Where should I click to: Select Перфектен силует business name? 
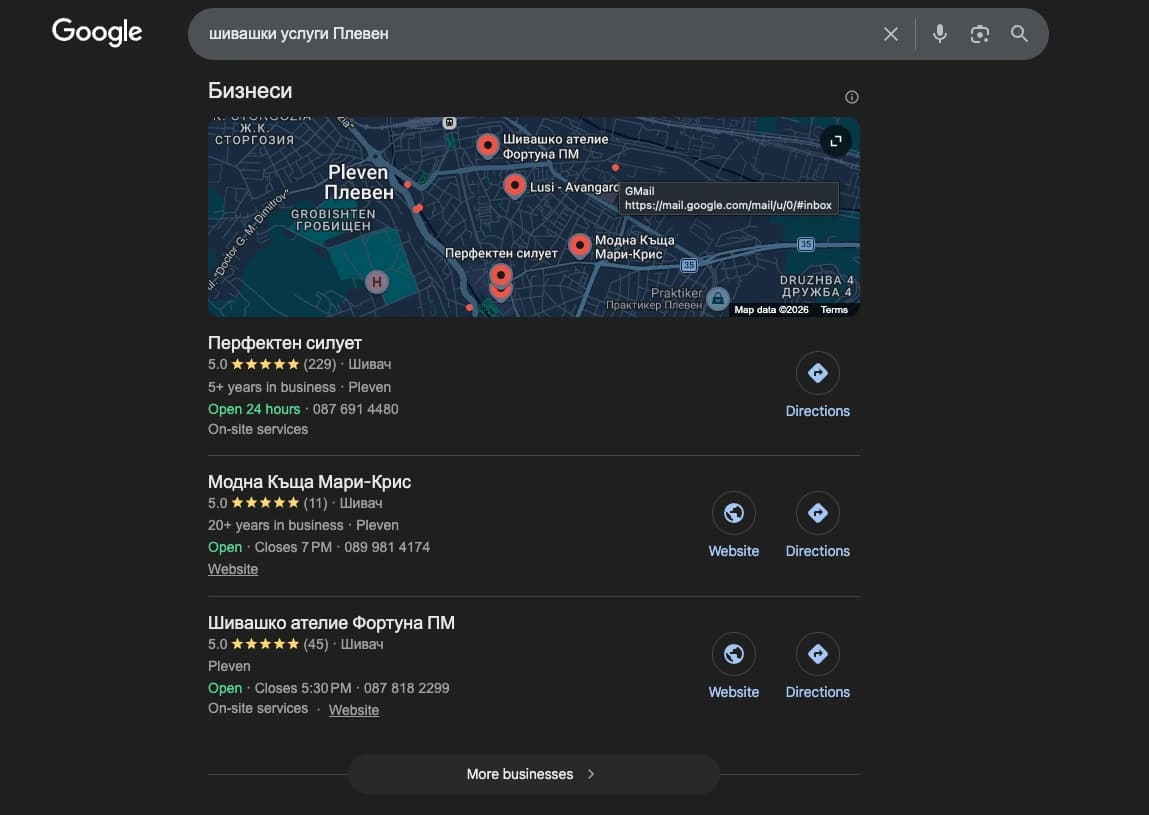click(x=284, y=342)
